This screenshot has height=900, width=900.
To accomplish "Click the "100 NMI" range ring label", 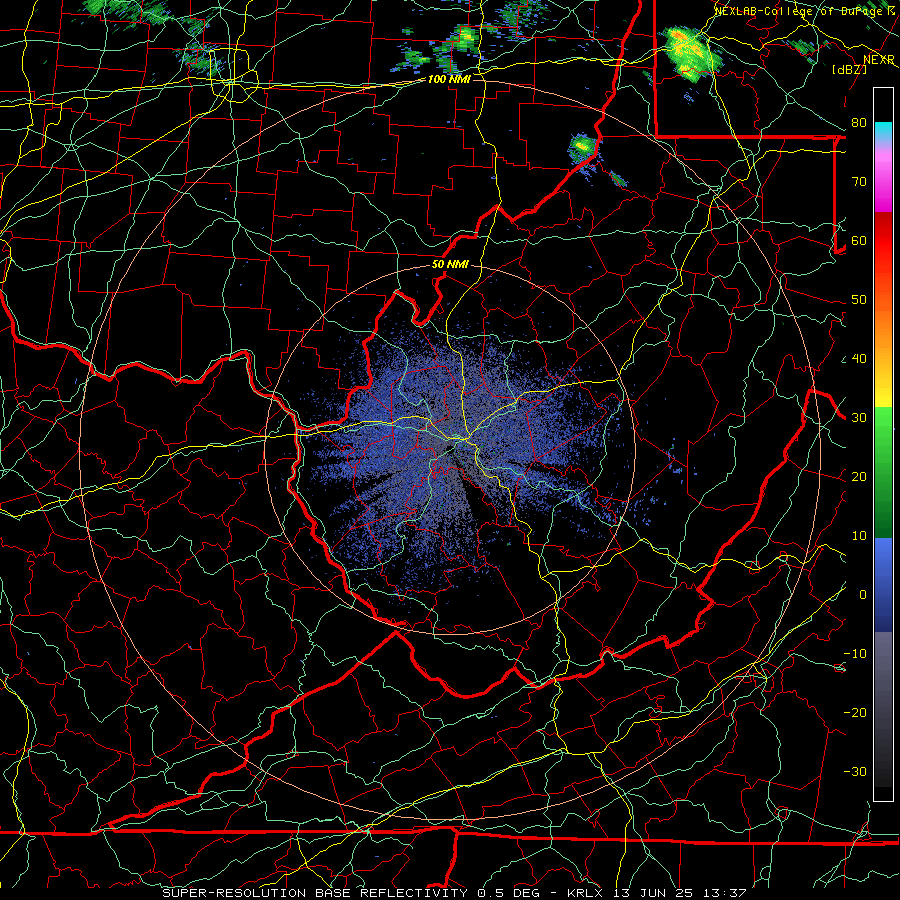I will tap(449, 79).
